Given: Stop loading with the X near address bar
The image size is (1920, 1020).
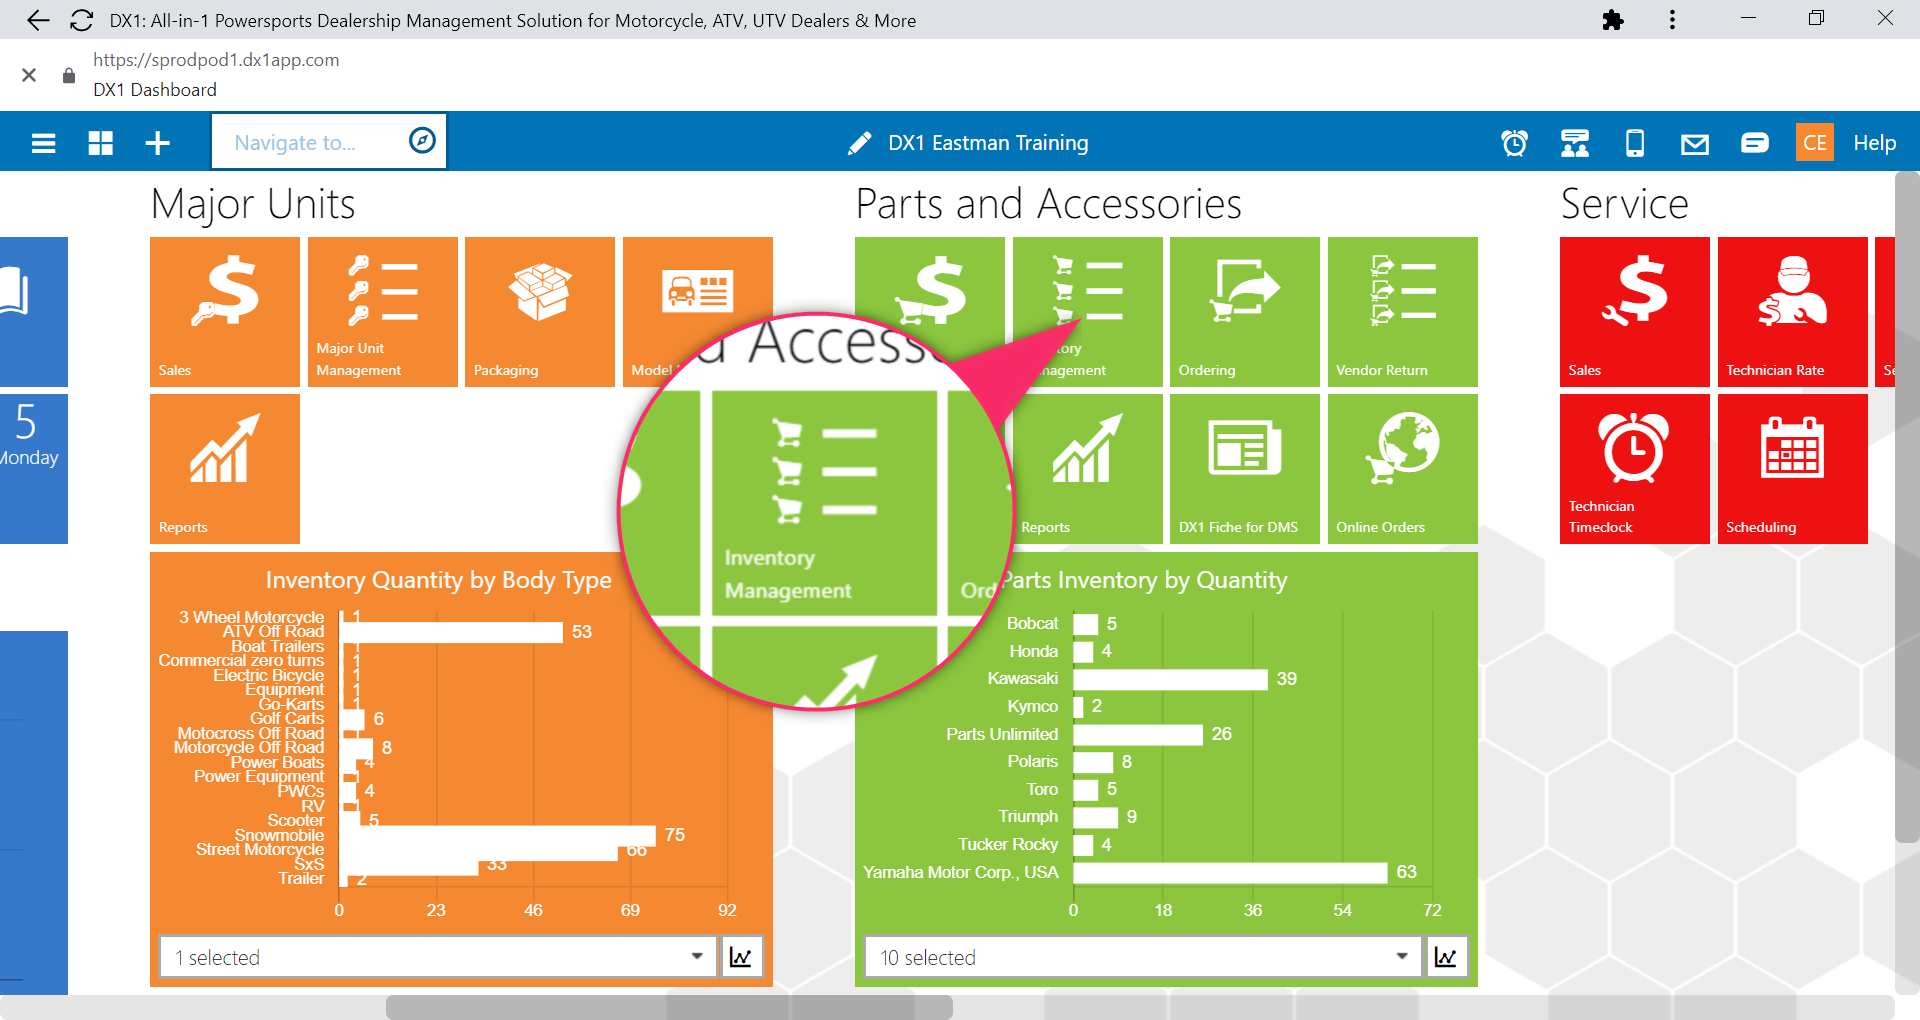Looking at the screenshot, I should pyautogui.click(x=29, y=75).
